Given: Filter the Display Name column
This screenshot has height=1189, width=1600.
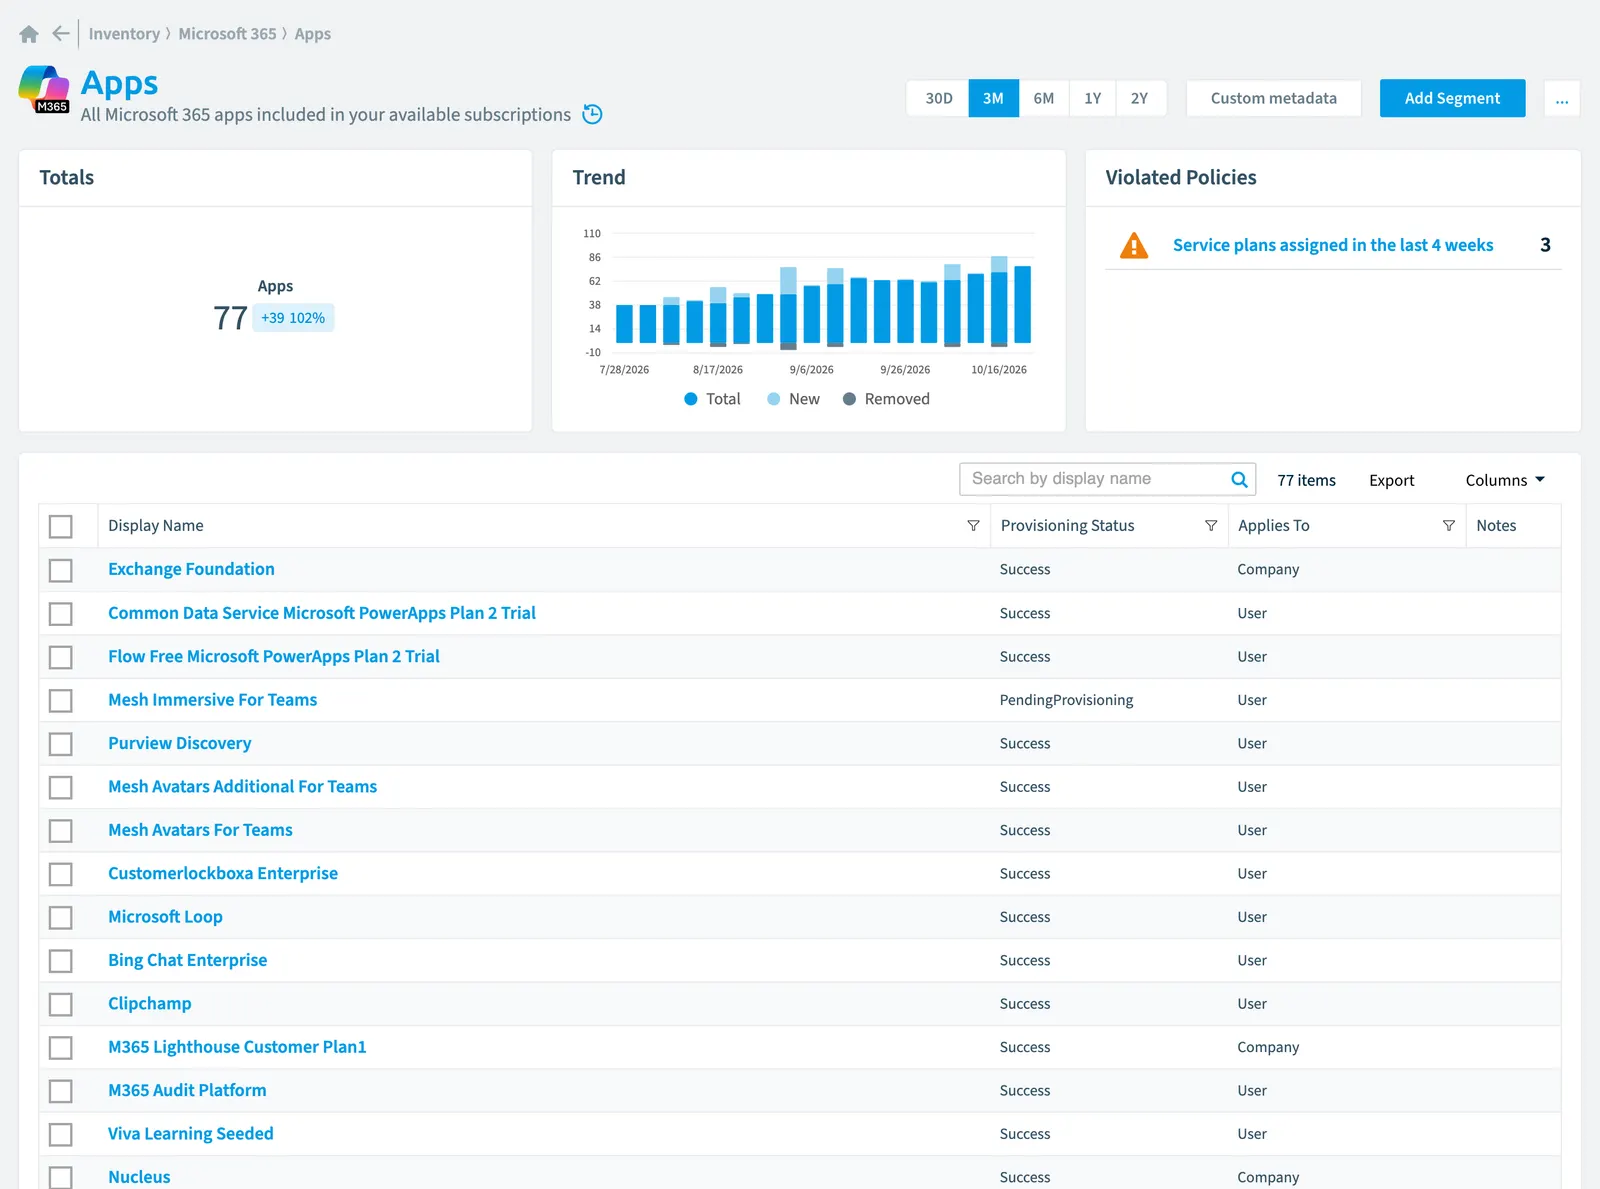Looking at the screenshot, I should point(973,526).
